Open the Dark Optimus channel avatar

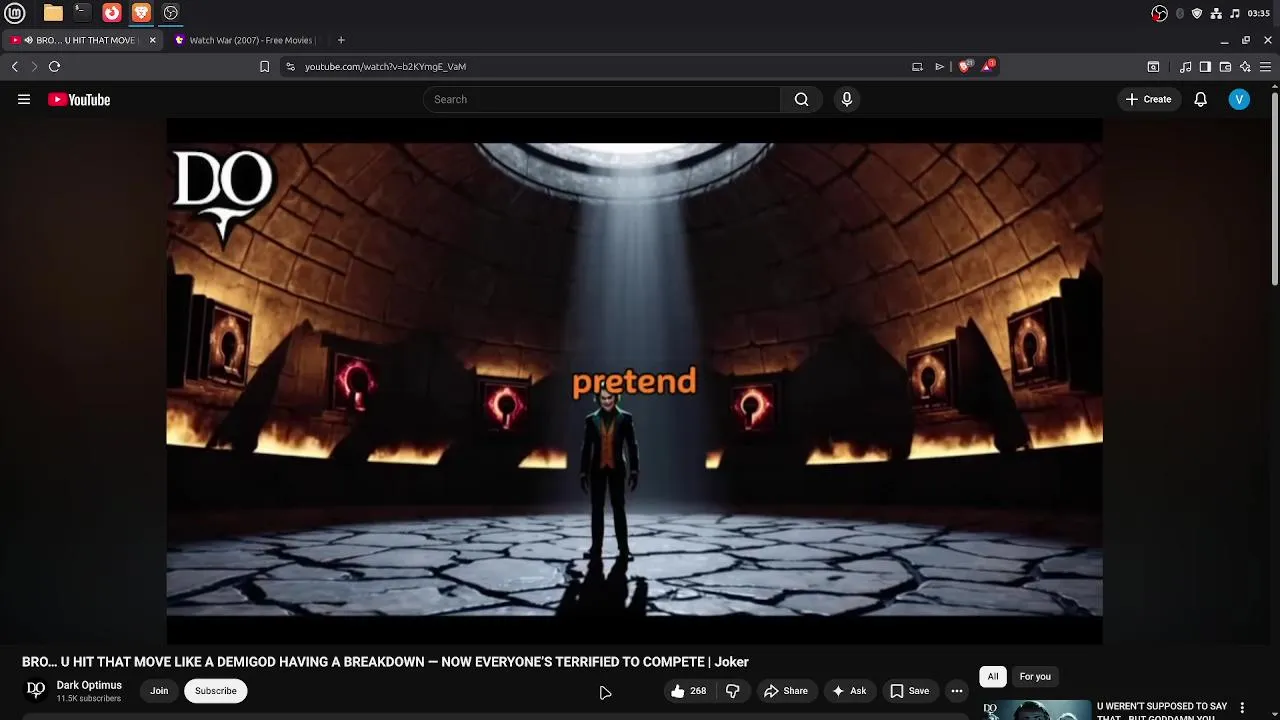coord(36,690)
